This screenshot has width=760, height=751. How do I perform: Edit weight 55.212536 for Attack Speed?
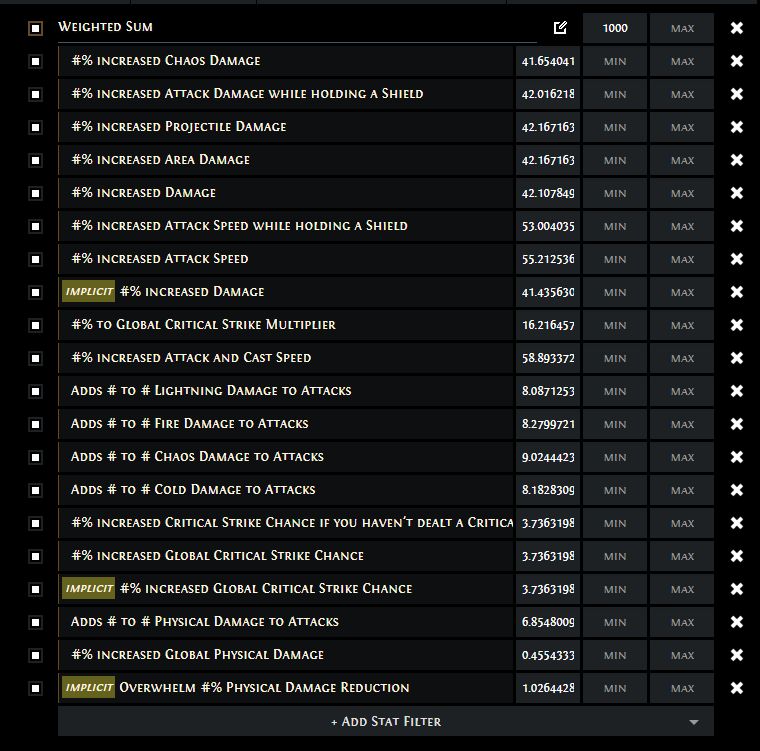click(x=548, y=259)
